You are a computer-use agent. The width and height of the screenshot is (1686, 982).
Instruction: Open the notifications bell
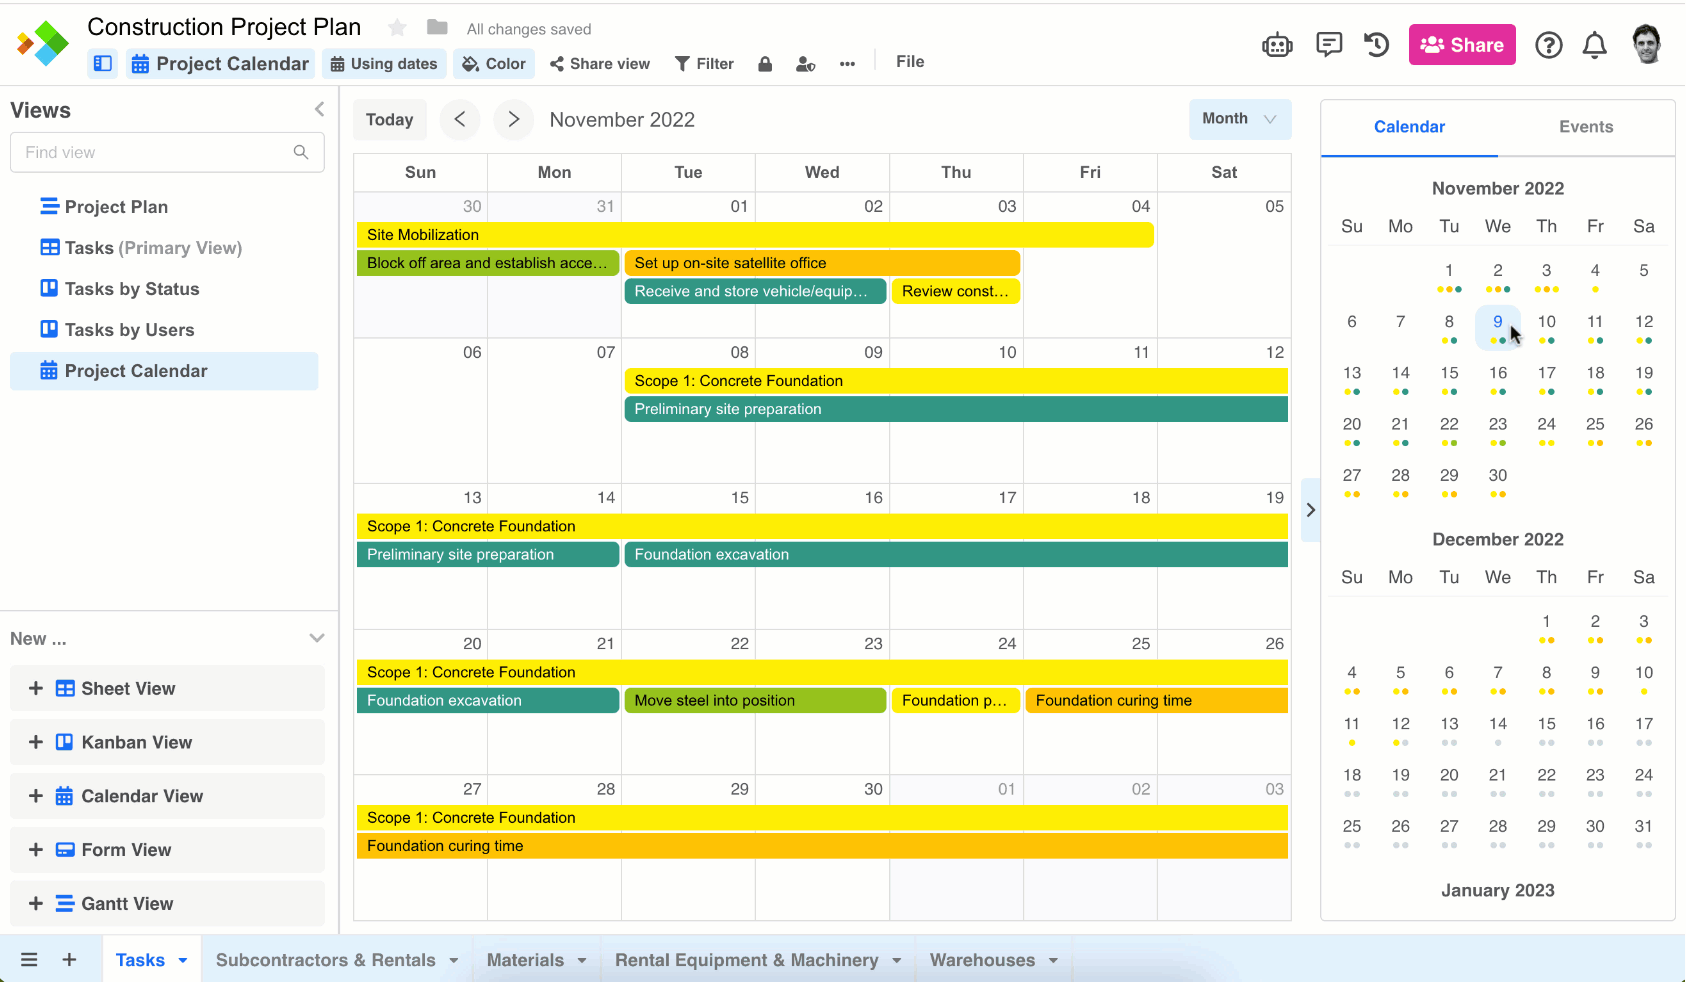coord(1594,45)
